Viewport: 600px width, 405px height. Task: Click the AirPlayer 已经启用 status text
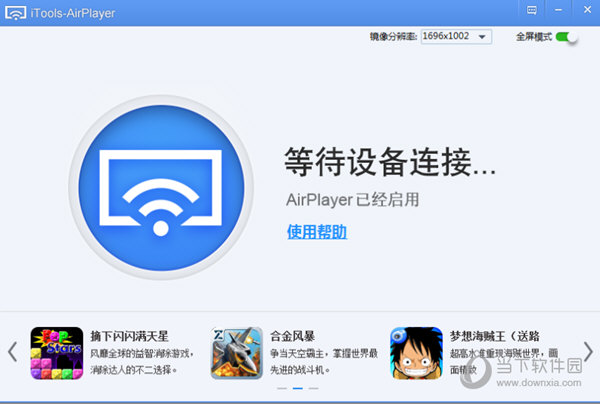coord(352,200)
